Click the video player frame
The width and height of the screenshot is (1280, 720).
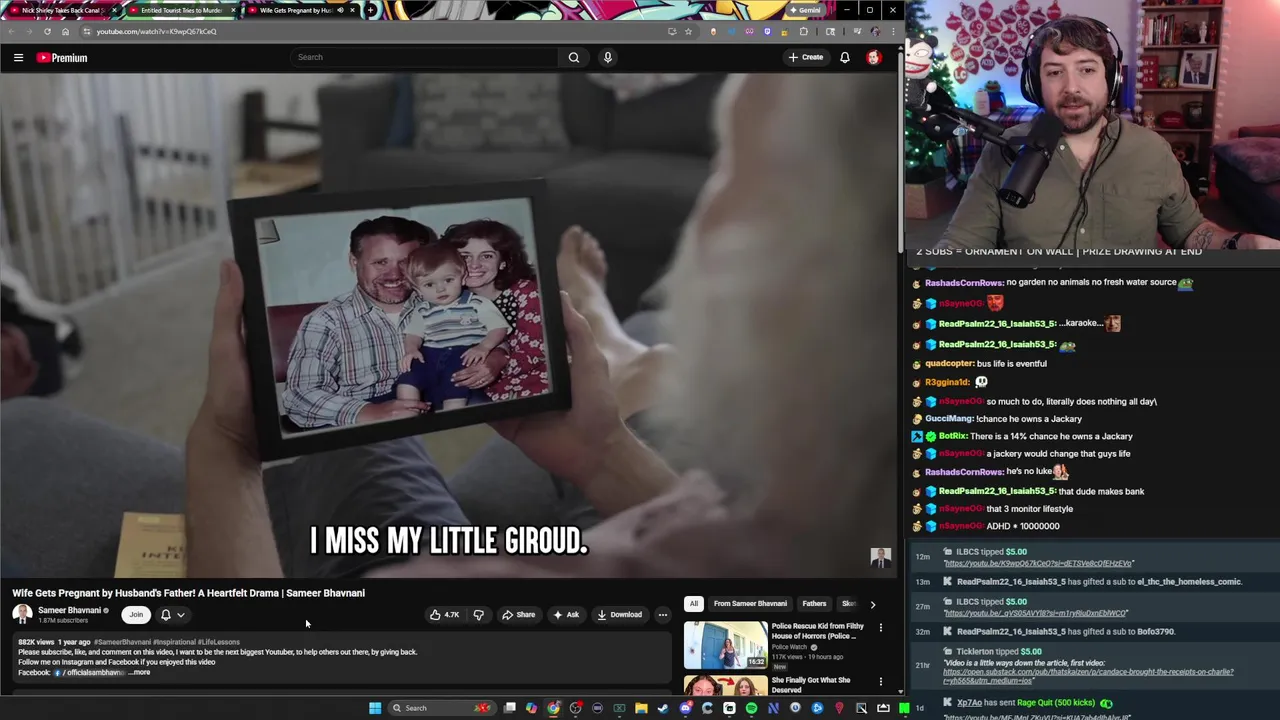(x=450, y=325)
